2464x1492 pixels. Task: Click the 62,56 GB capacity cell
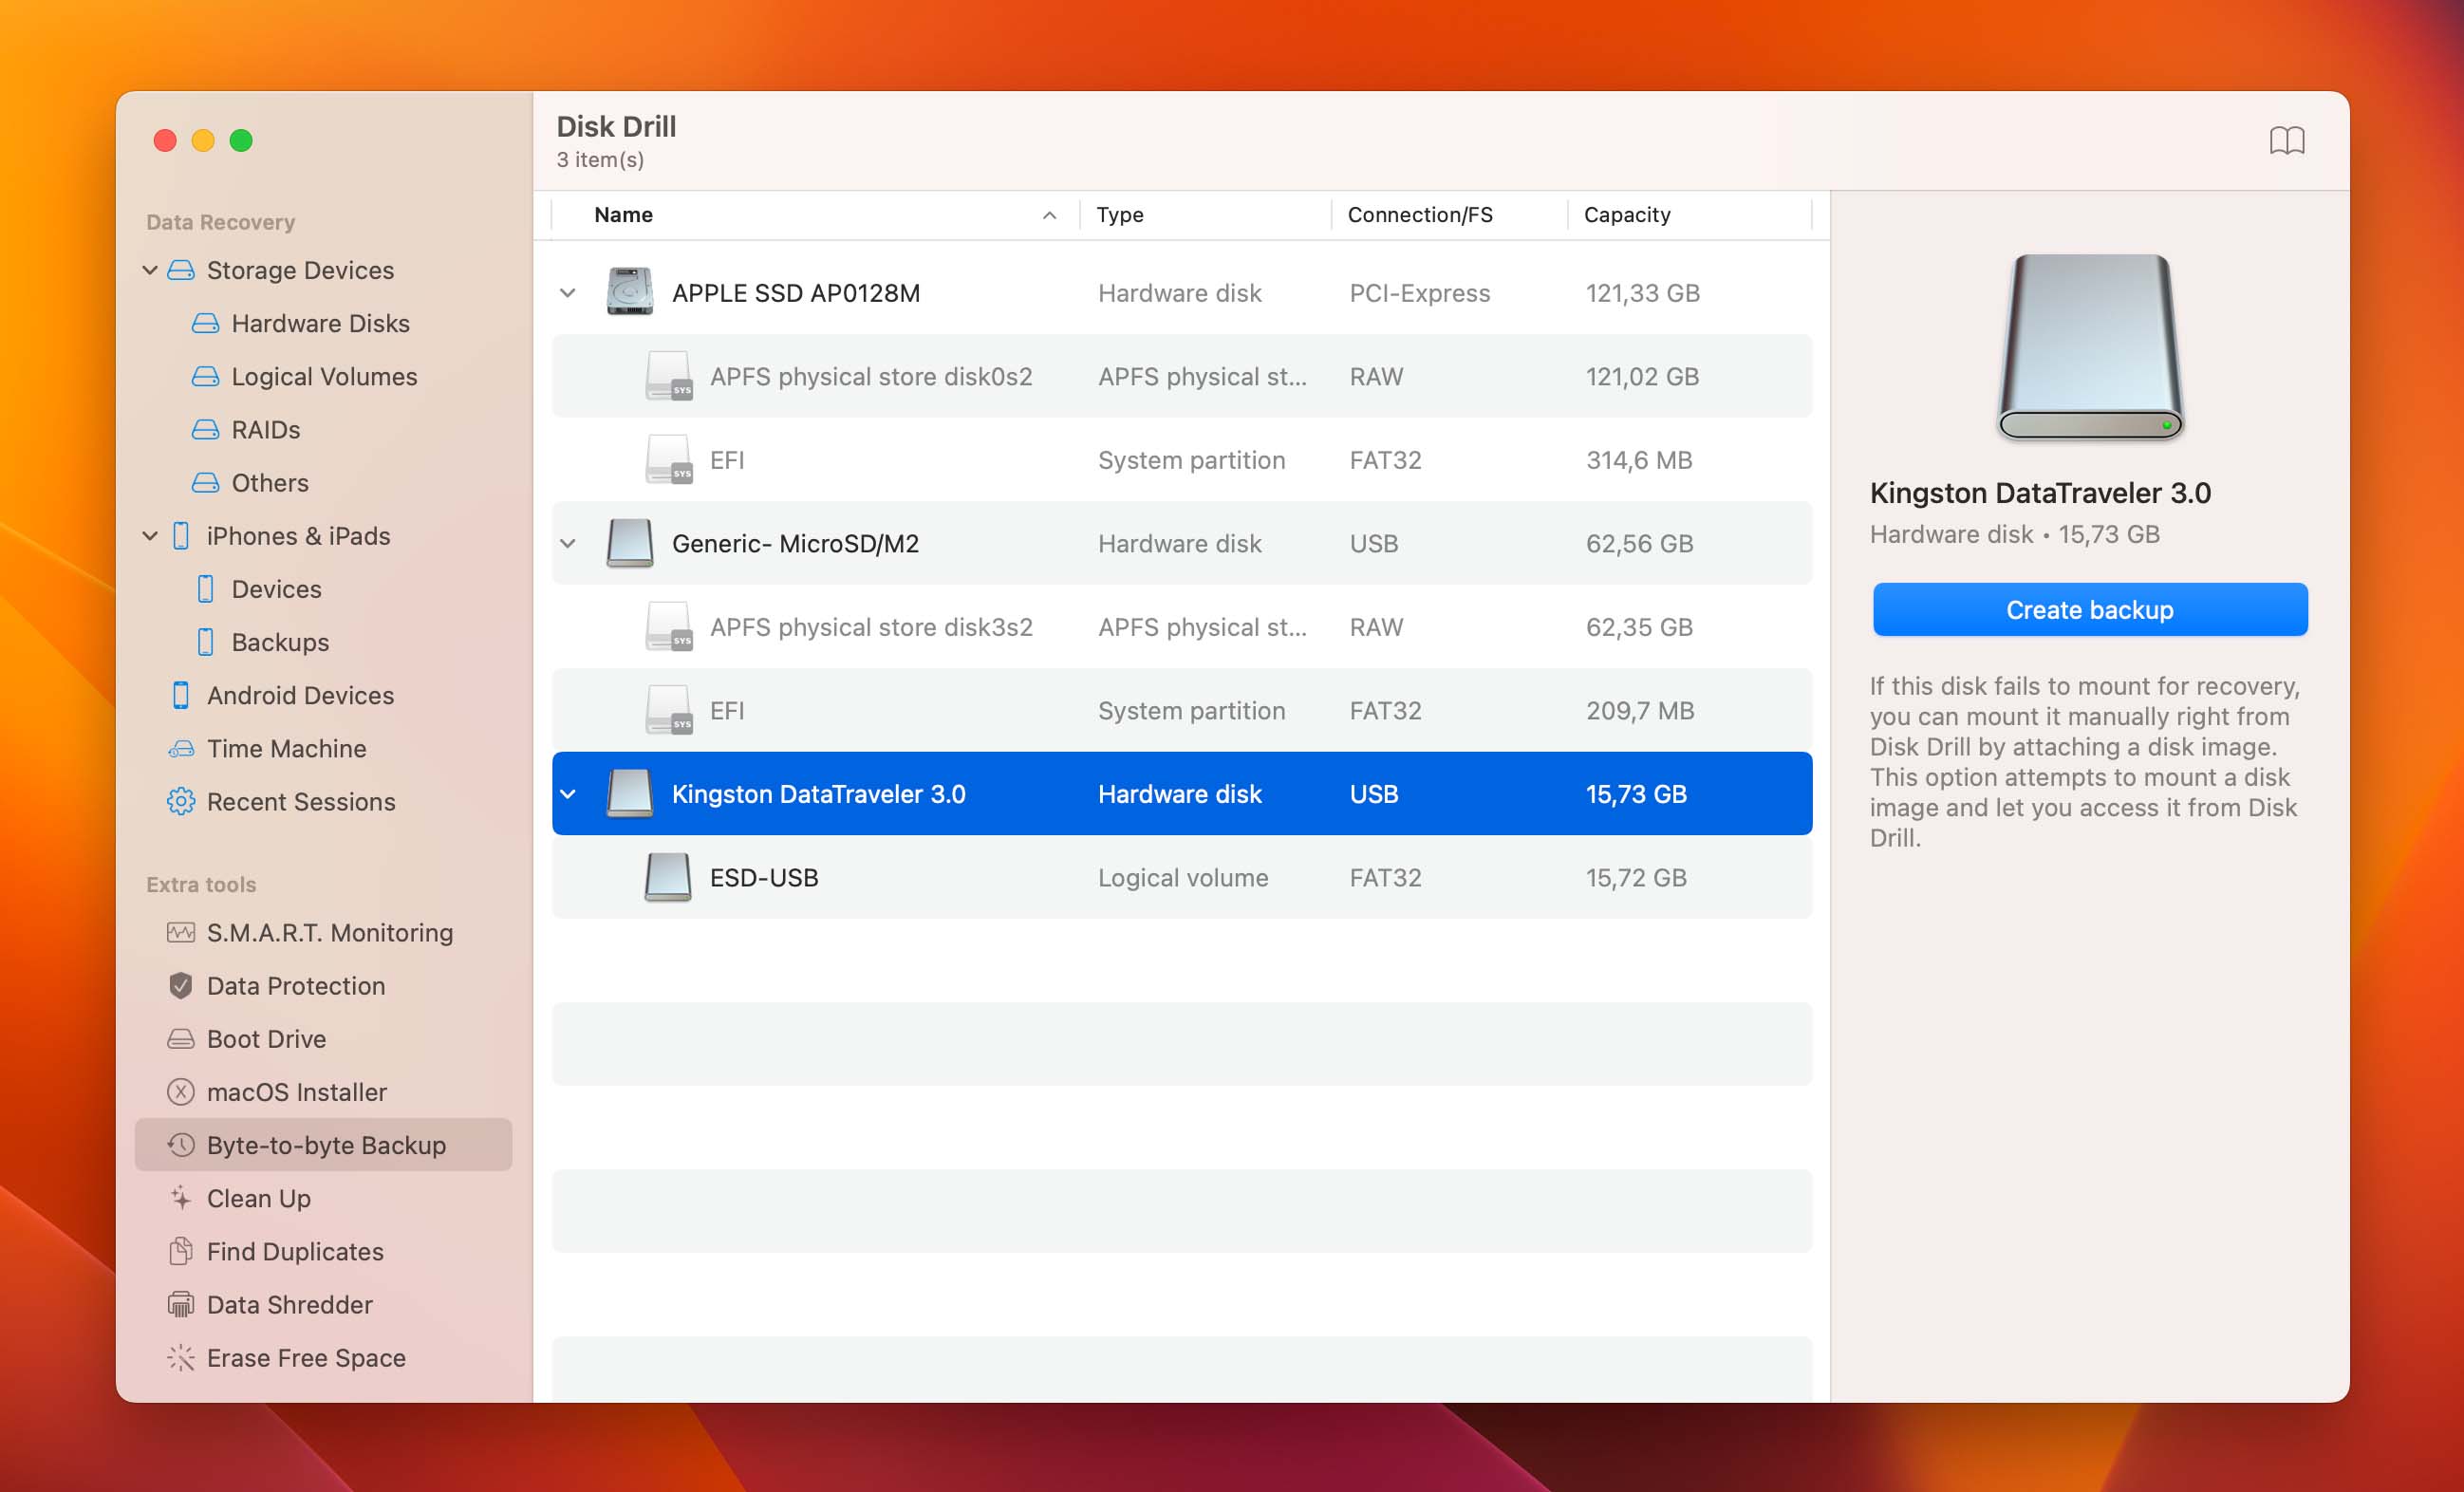pos(1639,543)
